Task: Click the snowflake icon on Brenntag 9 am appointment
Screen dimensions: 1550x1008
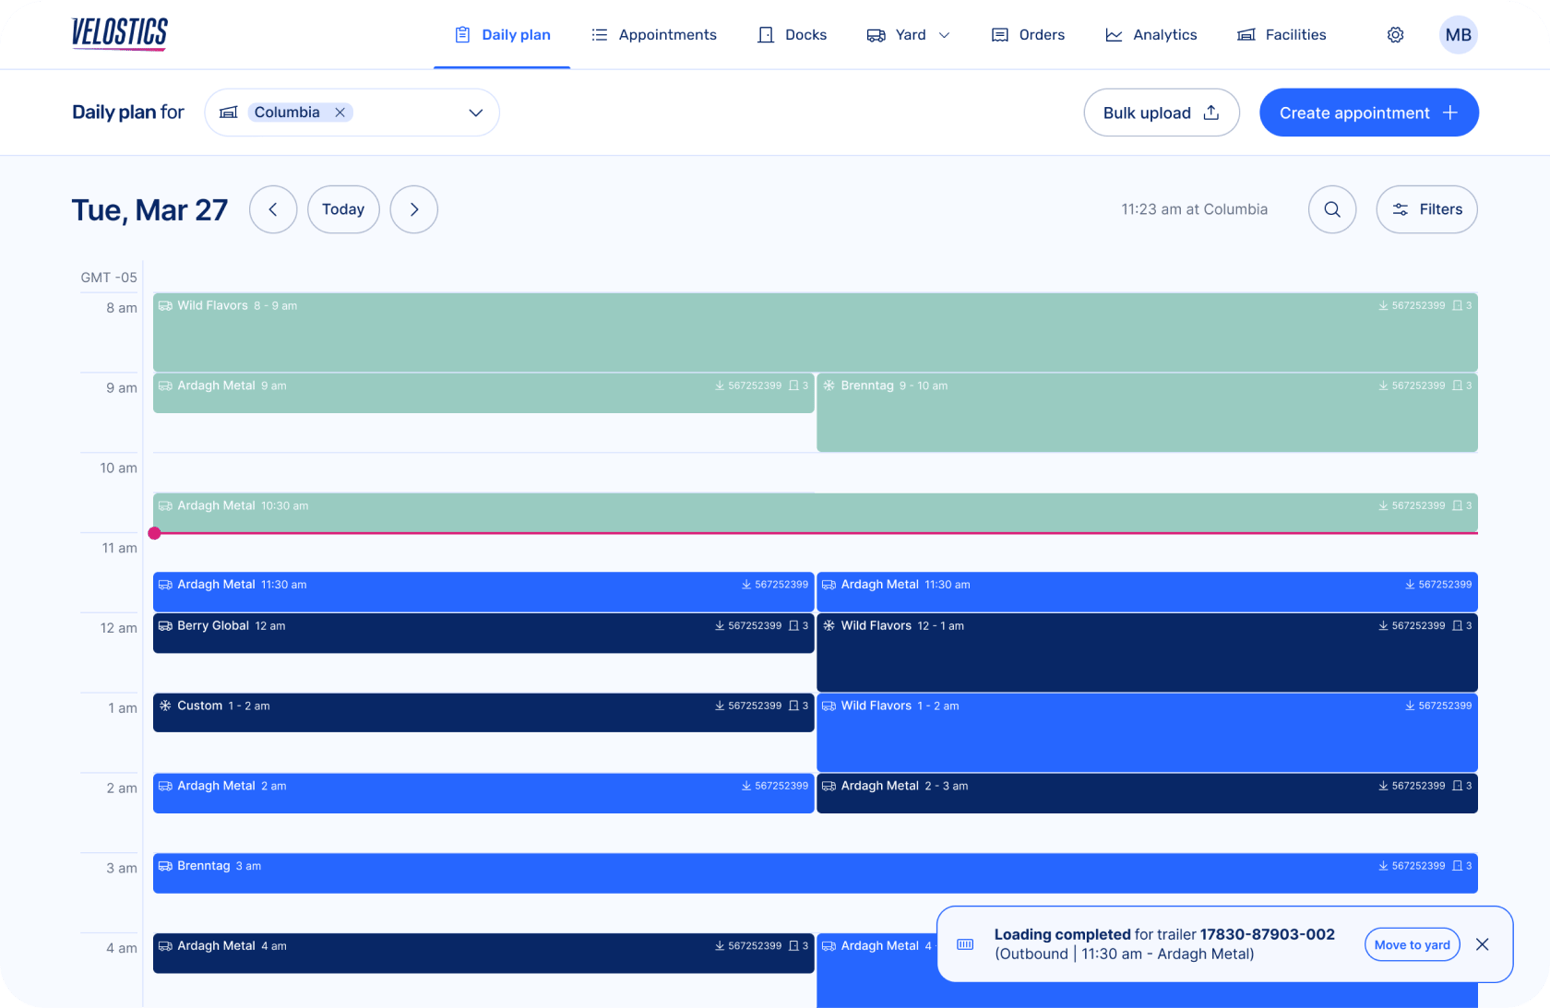Action: coord(828,385)
